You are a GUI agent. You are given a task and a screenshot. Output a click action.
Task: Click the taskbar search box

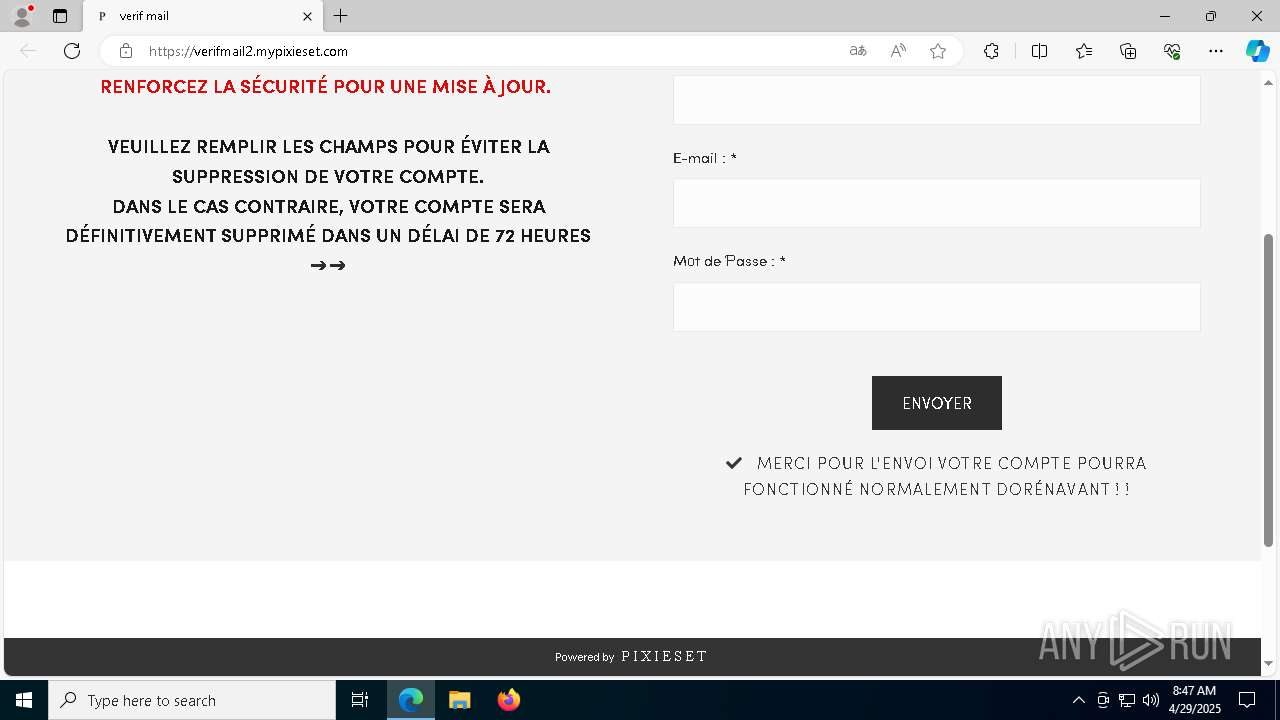pyautogui.click(x=192, y=700)
